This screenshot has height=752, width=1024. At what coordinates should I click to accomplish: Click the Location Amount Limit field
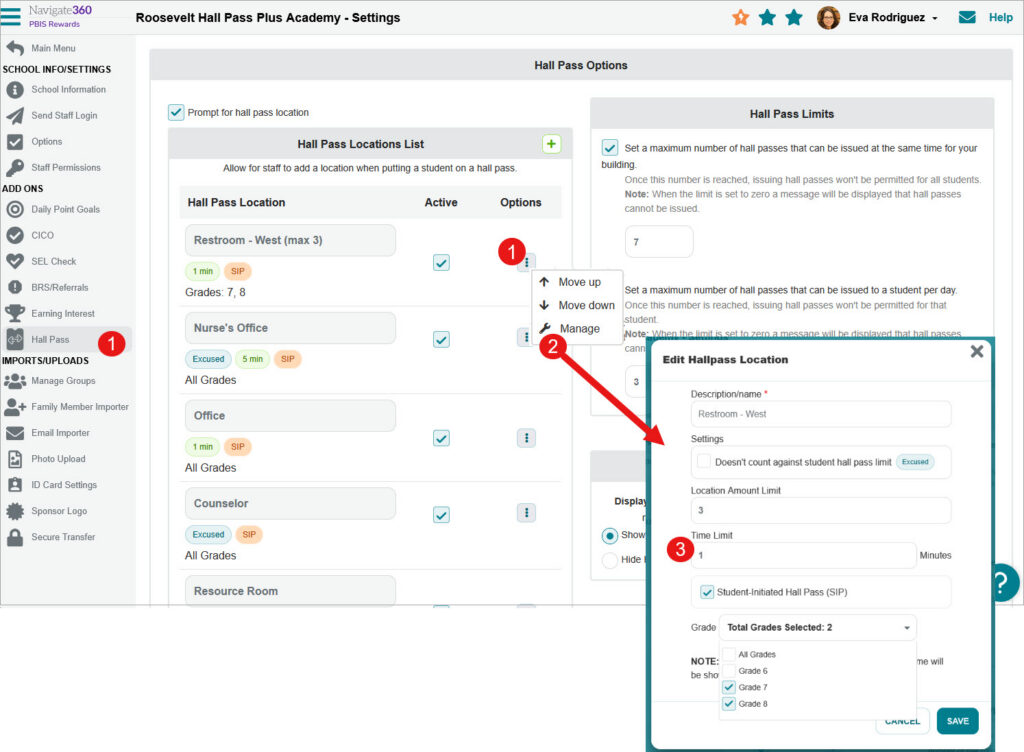click(x=820, y=511)
